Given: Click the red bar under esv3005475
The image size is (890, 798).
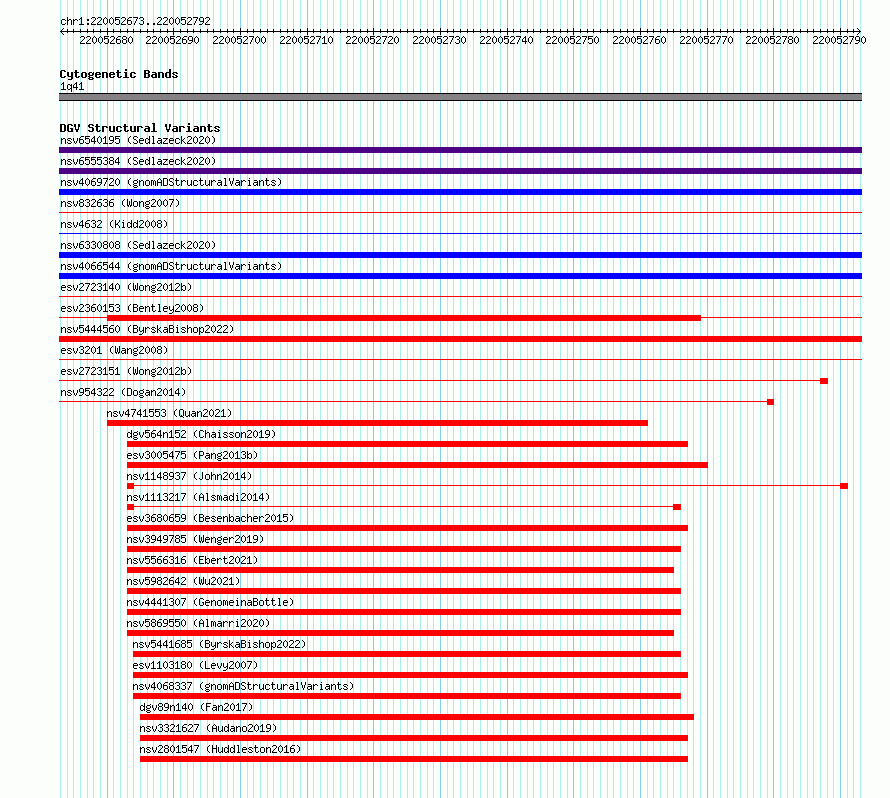Looking at the screenshot, I should coord(417,465).
